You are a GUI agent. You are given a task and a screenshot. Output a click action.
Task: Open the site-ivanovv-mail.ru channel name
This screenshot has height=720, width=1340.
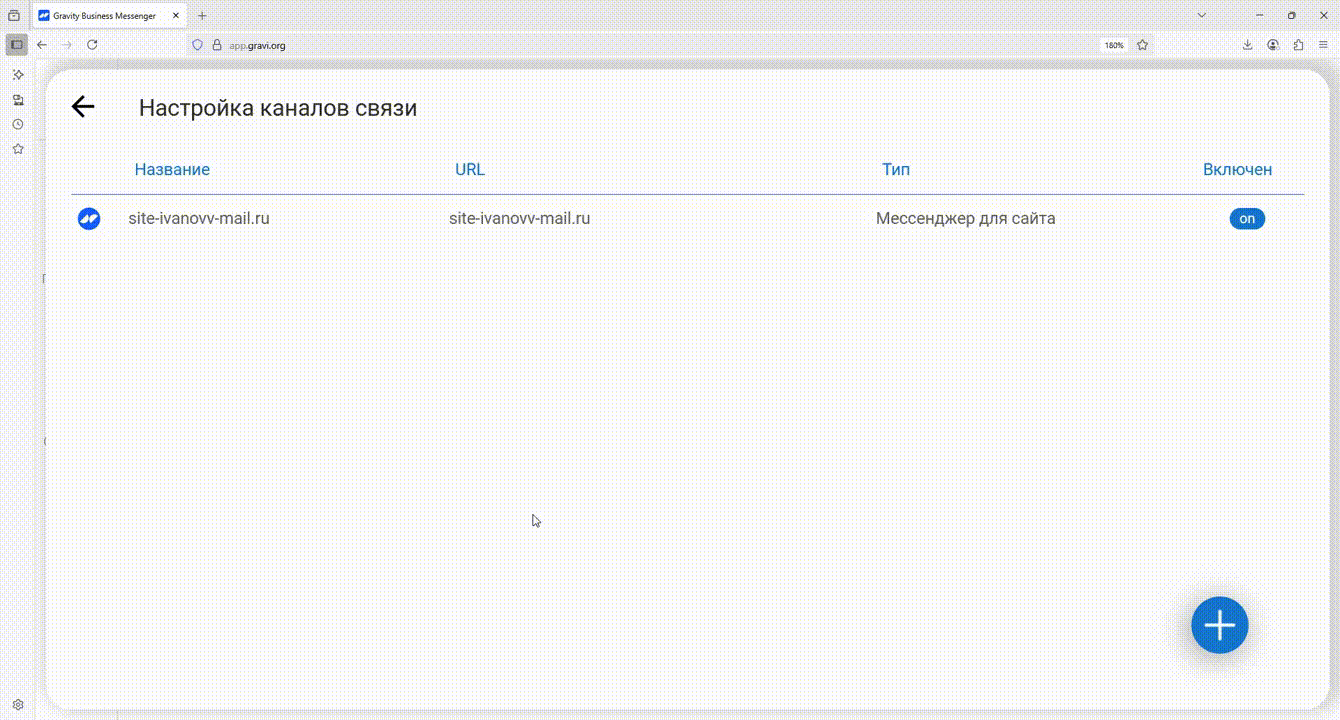tap(199, 218)
